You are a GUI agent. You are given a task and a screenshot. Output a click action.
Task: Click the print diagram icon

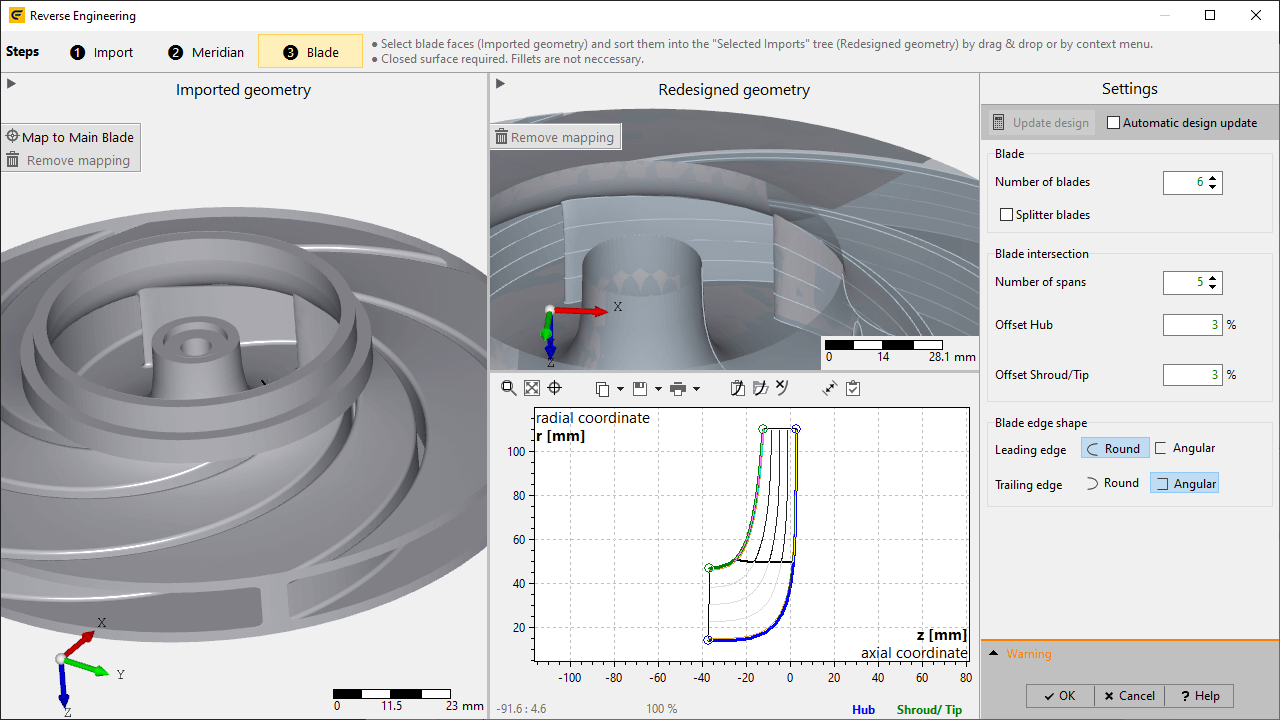click(678, 388)
